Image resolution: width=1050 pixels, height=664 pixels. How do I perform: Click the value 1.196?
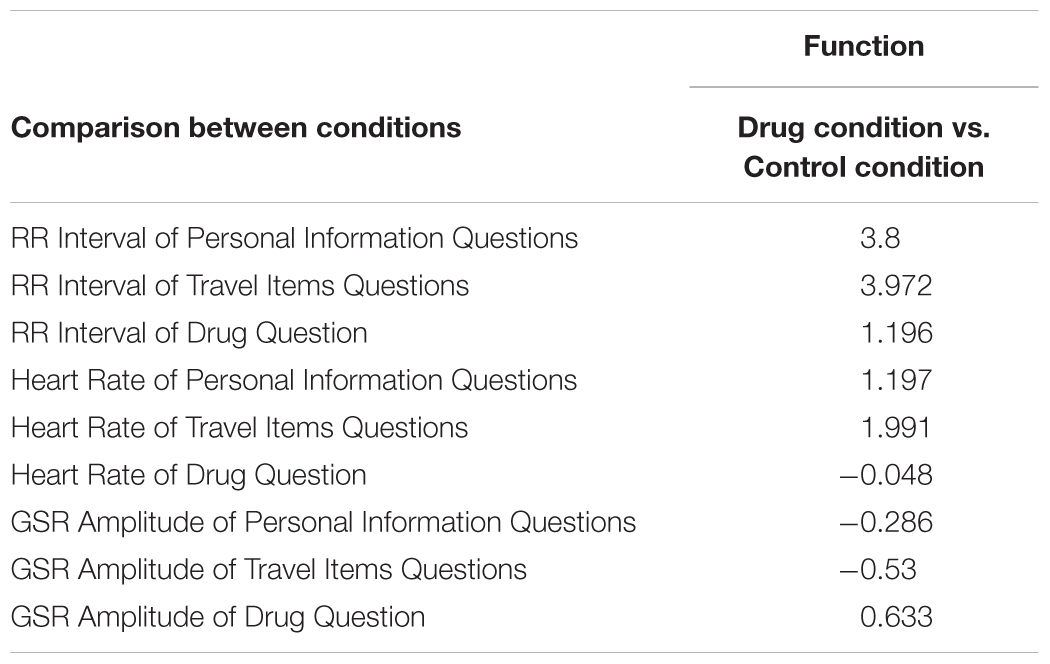coord(896,333)
